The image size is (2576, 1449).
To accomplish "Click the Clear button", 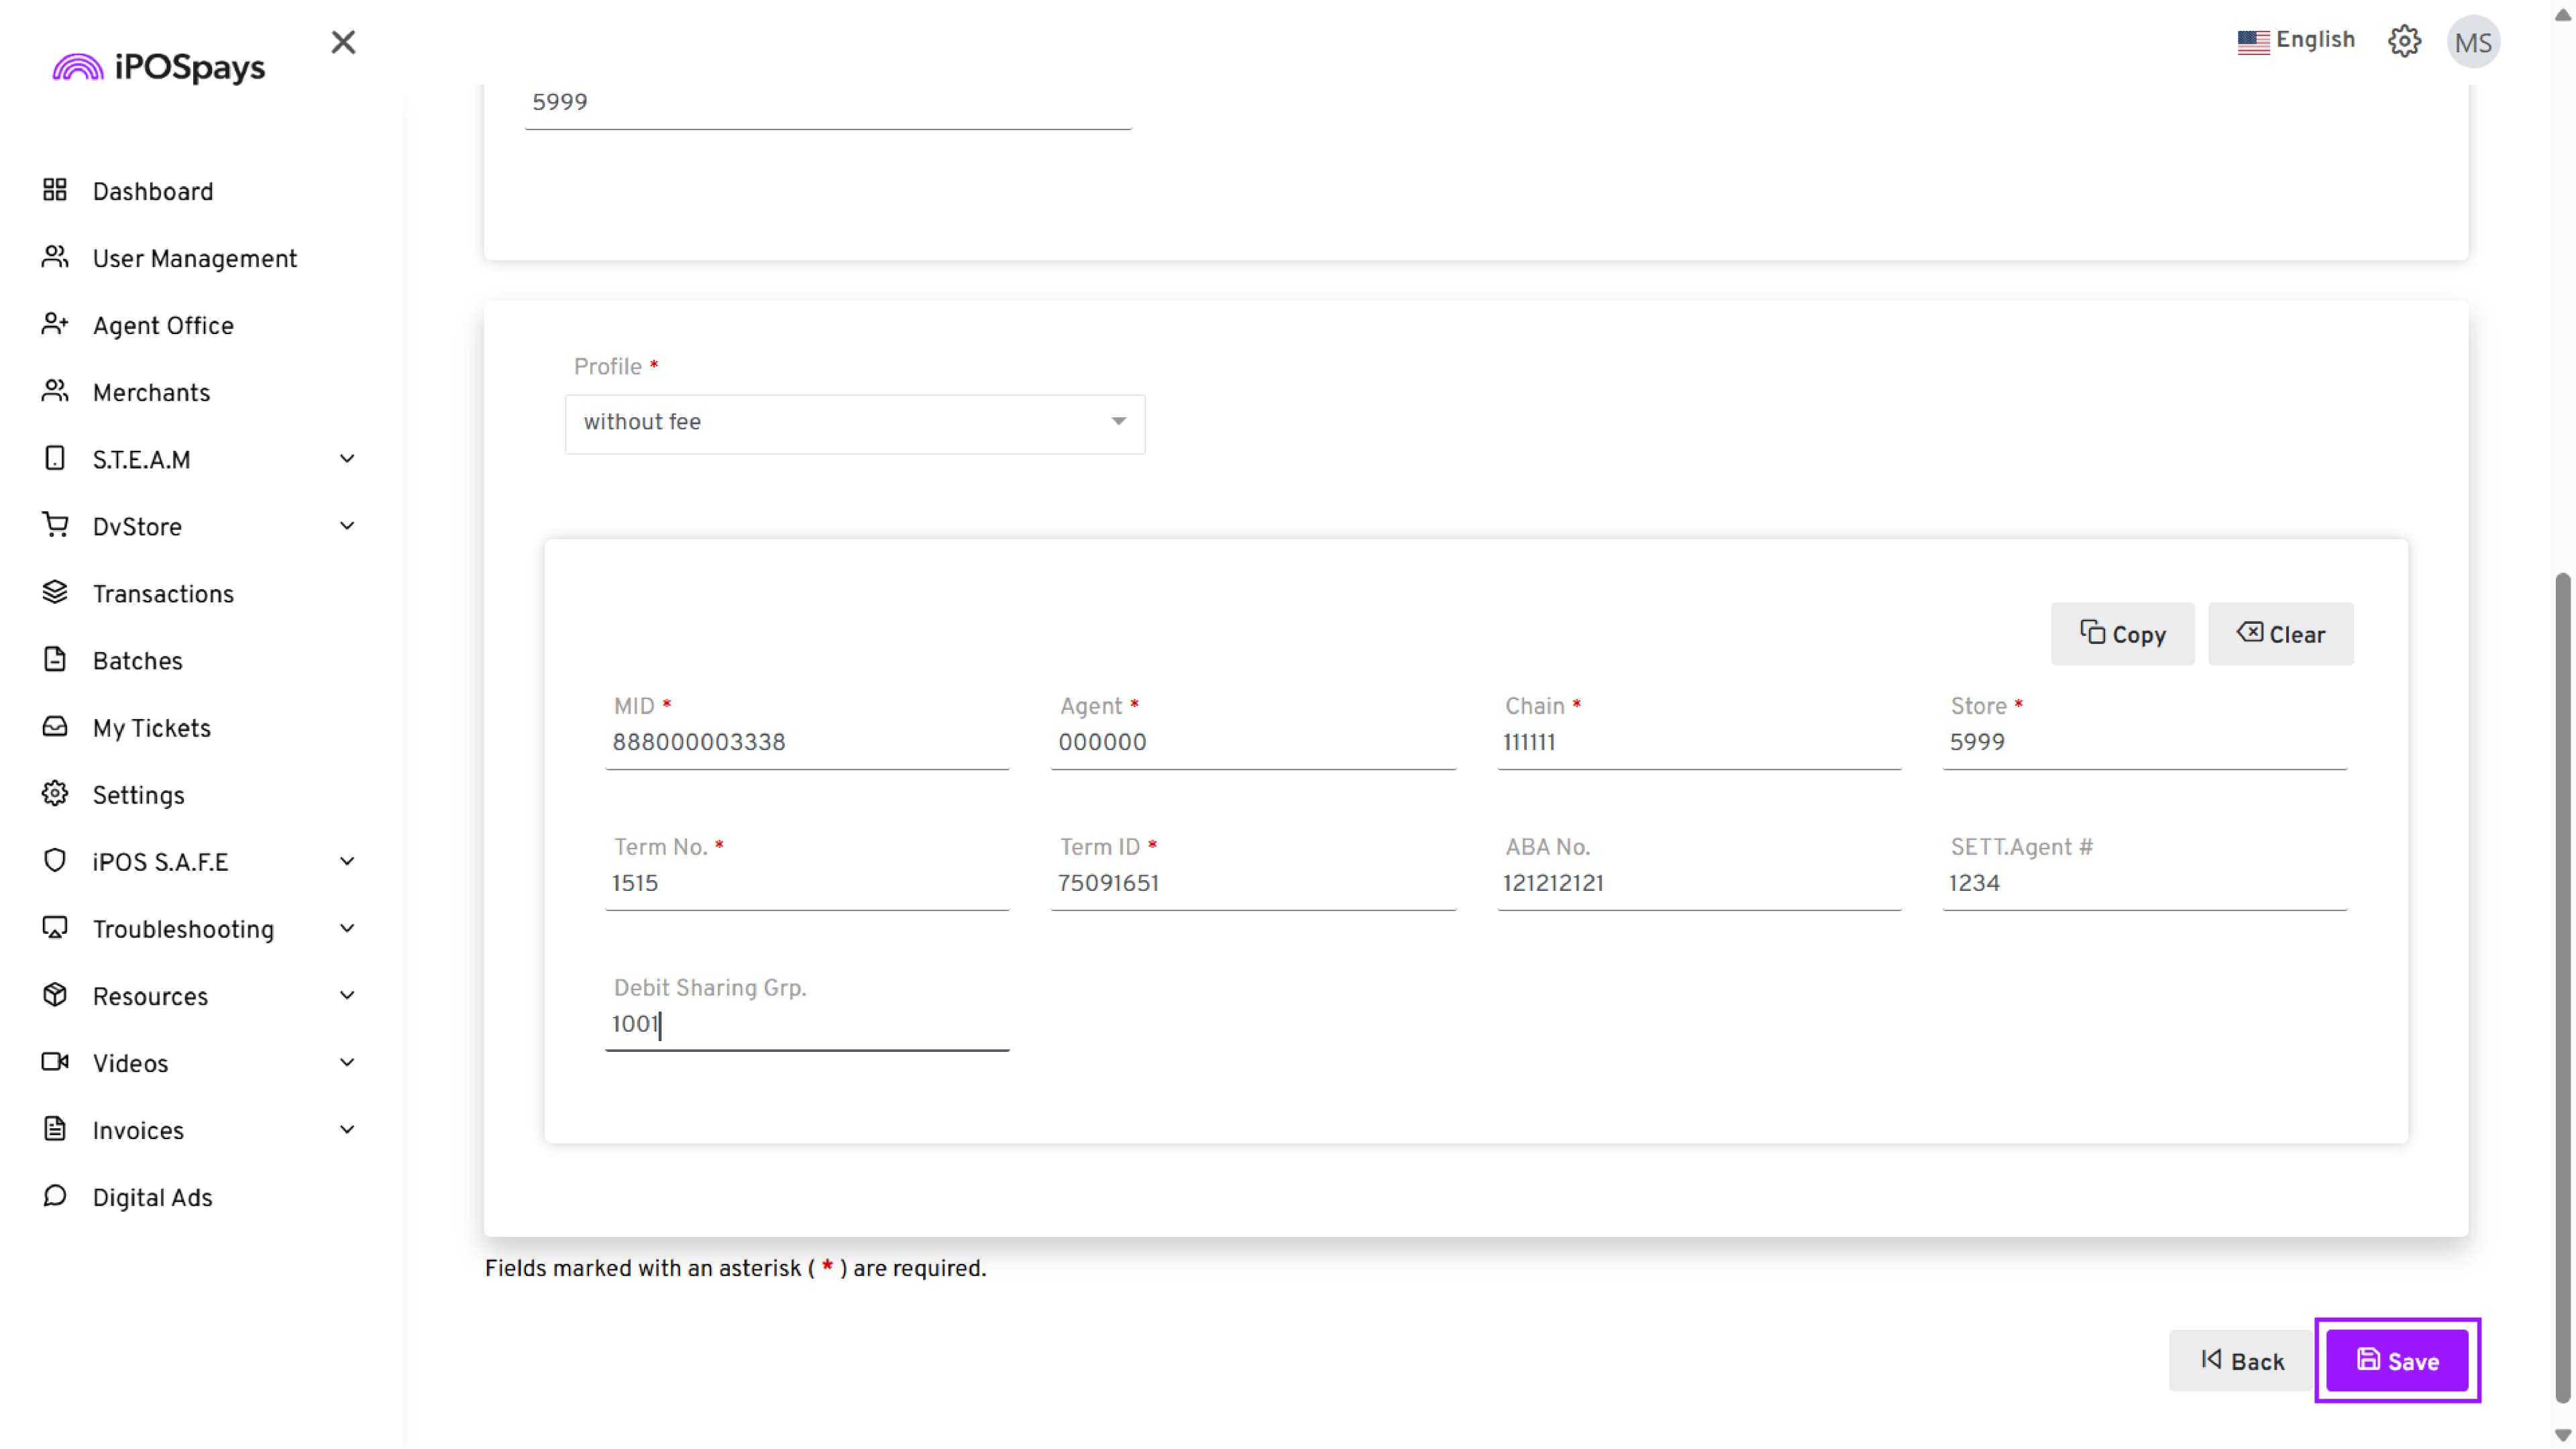I will tap(2280, 634).
